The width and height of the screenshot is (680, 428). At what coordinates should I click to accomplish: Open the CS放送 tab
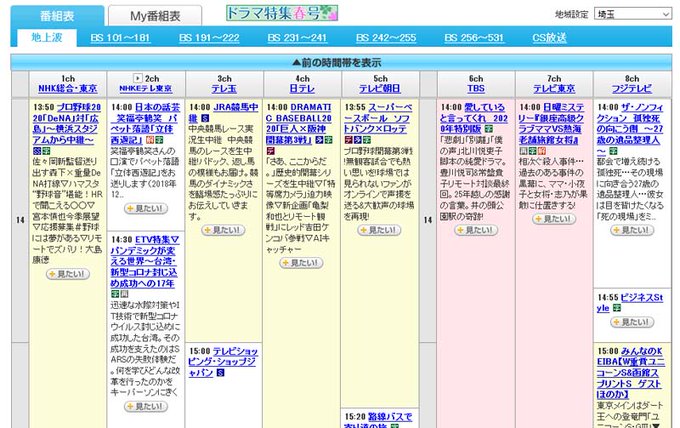click(549, 38)
